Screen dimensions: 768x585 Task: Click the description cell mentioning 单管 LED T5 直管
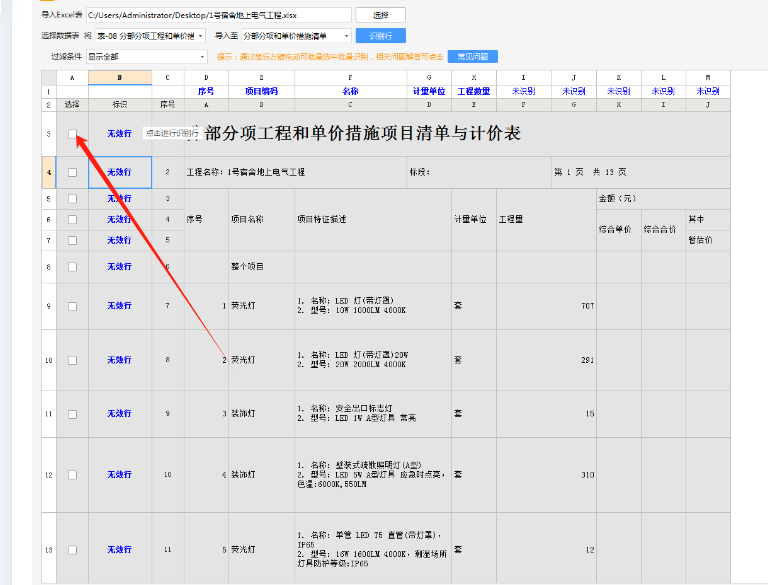pyautogui.click(x=373, y=549)
